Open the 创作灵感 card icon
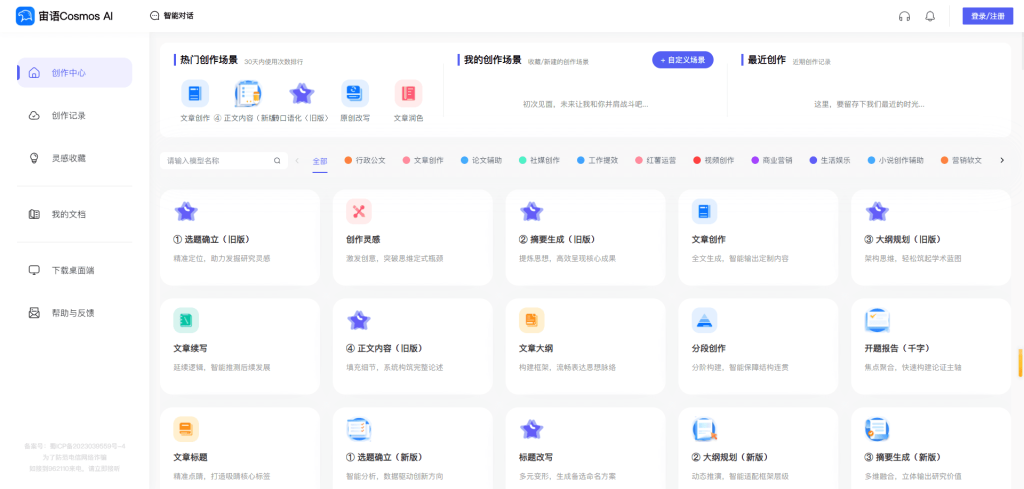This screenshot has height=489, width=1024. click(x=359, y=212)
